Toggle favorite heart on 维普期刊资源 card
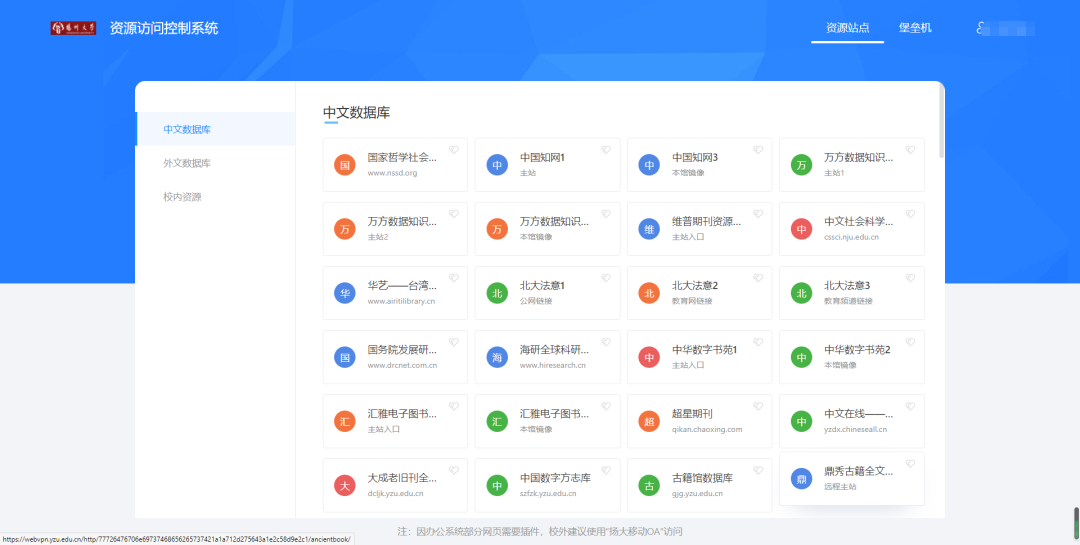Screen dimensions: 1080x545 coord(758,214)
